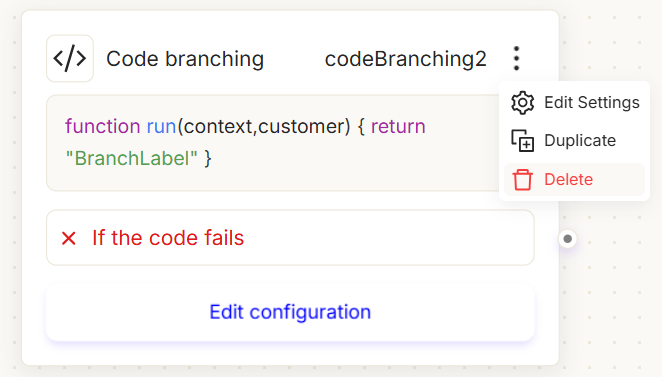Click the codeBranching2 node identifier

[405, 59]
